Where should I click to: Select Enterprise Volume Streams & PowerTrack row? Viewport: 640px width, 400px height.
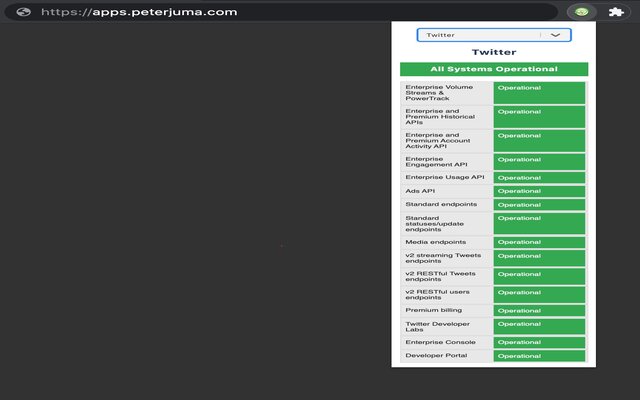tap(446, 93)
